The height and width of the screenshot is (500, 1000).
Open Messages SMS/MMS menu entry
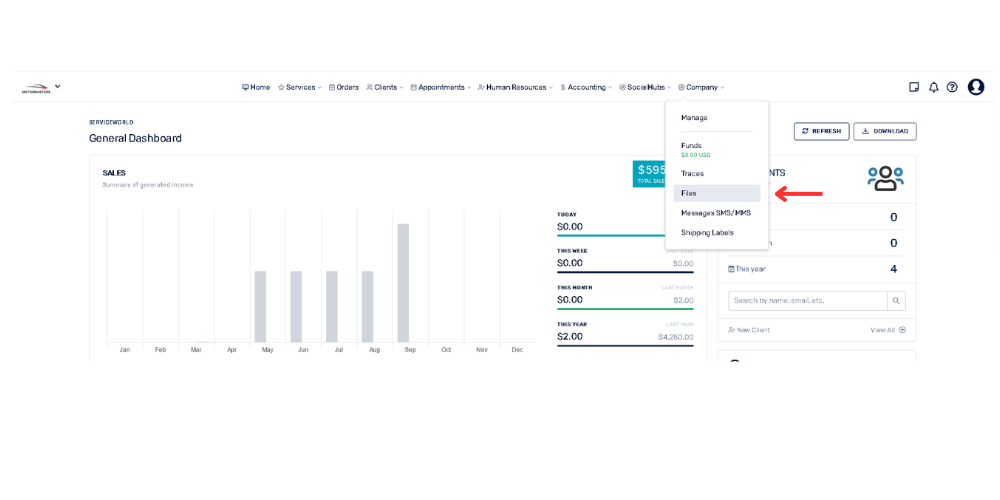(715, 213)
